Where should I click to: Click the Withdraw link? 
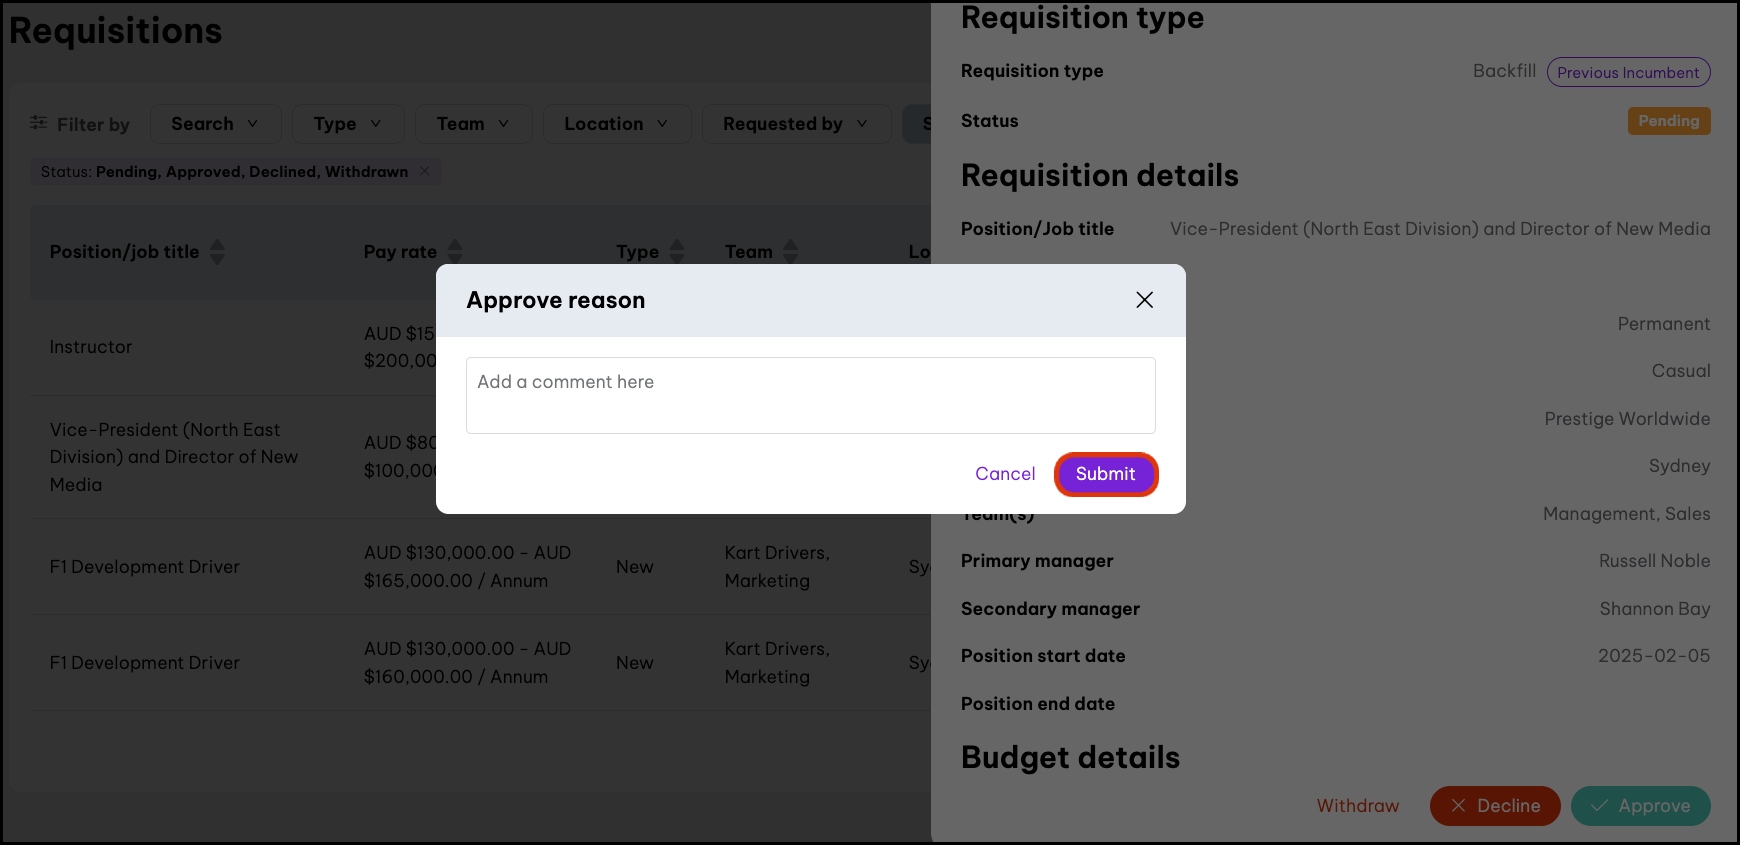point(1357,806)
